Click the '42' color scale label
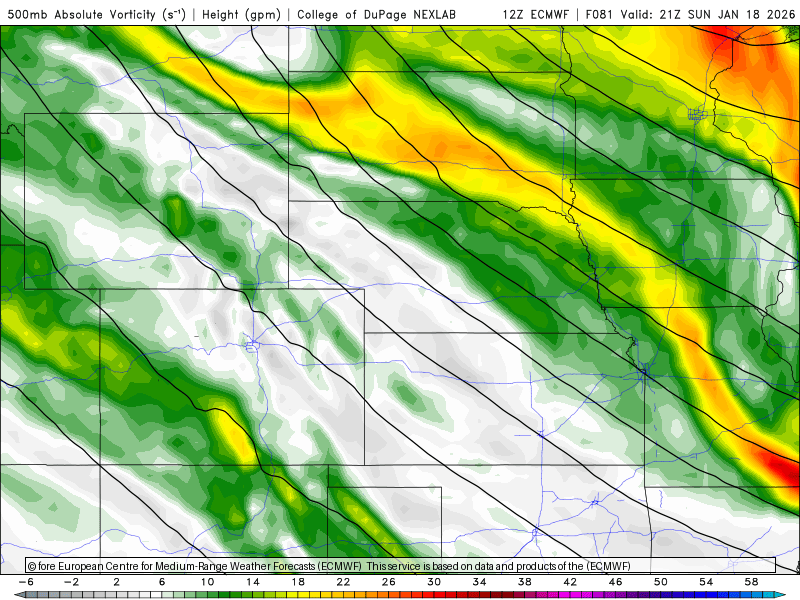The image size is (800, 600). [x=570, y=582]
